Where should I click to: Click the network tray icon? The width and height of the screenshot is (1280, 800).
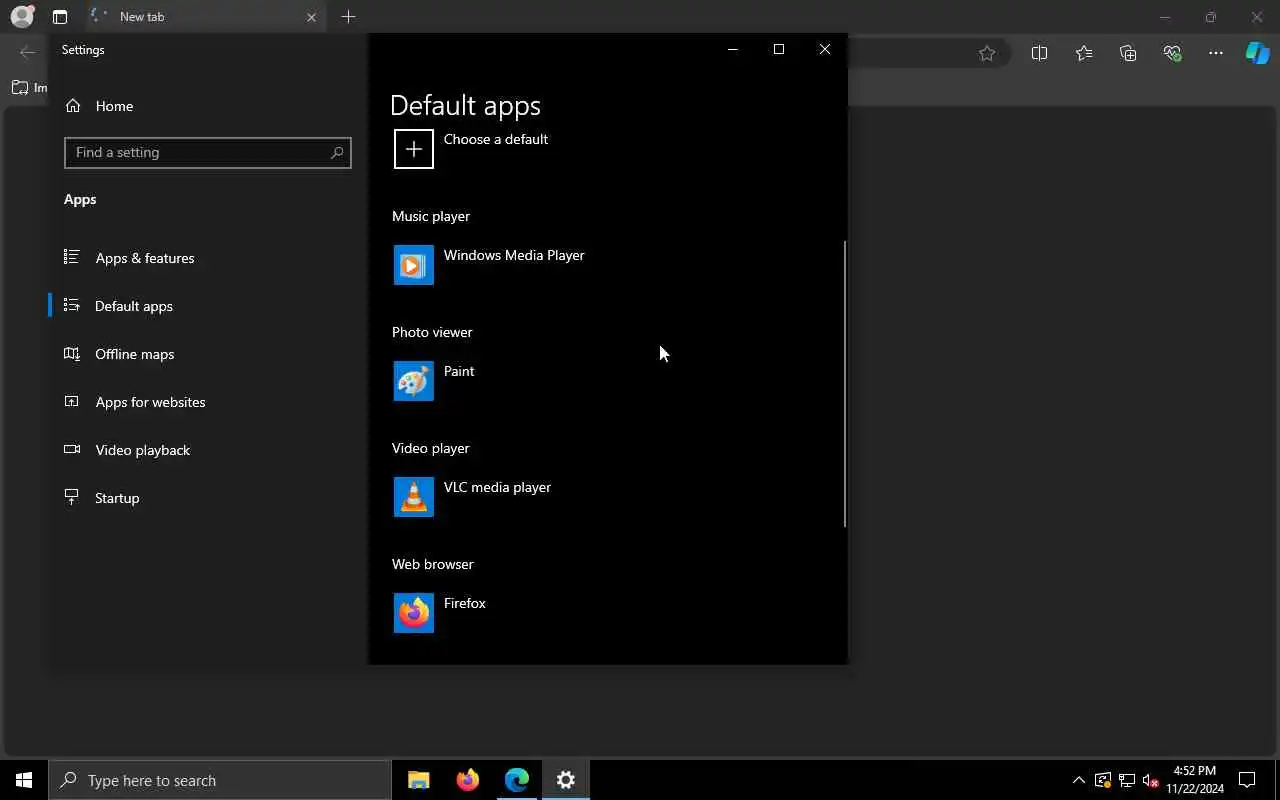(1126, 780)
